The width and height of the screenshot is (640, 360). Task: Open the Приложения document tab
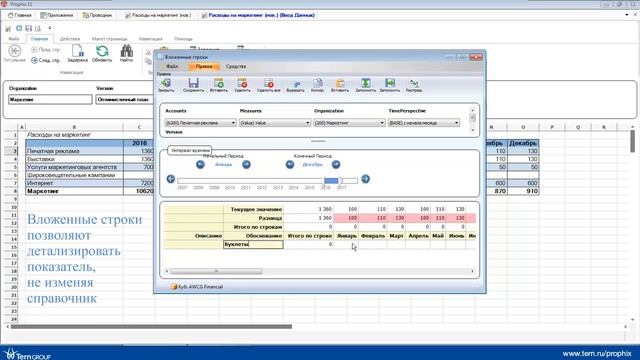[x=57, y=15]
